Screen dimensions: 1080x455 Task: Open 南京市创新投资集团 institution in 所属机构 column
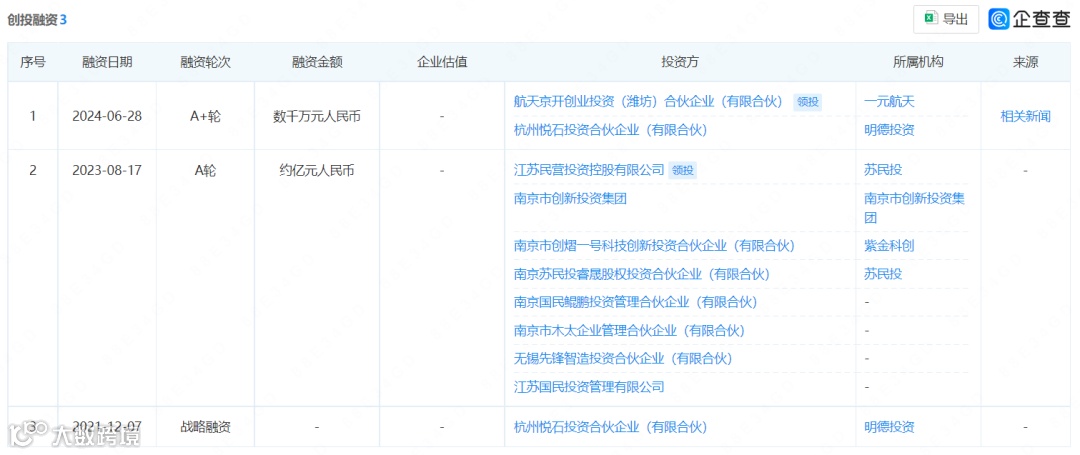point(915,208)
